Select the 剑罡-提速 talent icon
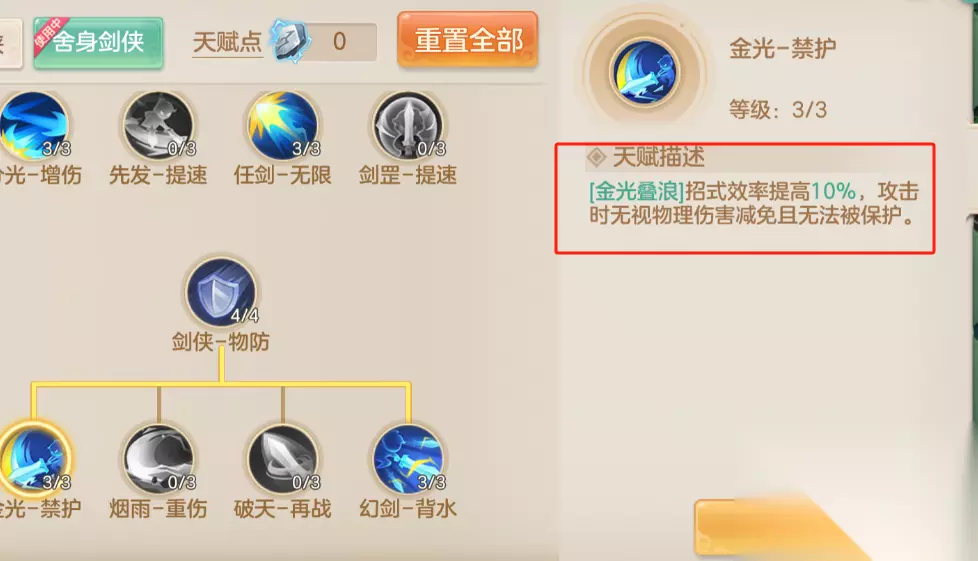The height and width of the screenshot is (561, 978). 408,127
